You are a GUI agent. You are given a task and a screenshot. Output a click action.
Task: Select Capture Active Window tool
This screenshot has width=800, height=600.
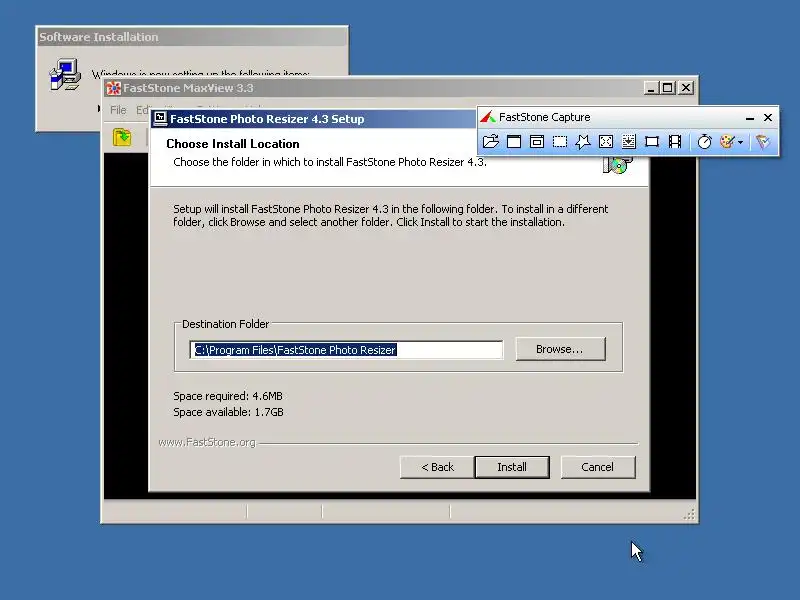(x=514, y=141)
